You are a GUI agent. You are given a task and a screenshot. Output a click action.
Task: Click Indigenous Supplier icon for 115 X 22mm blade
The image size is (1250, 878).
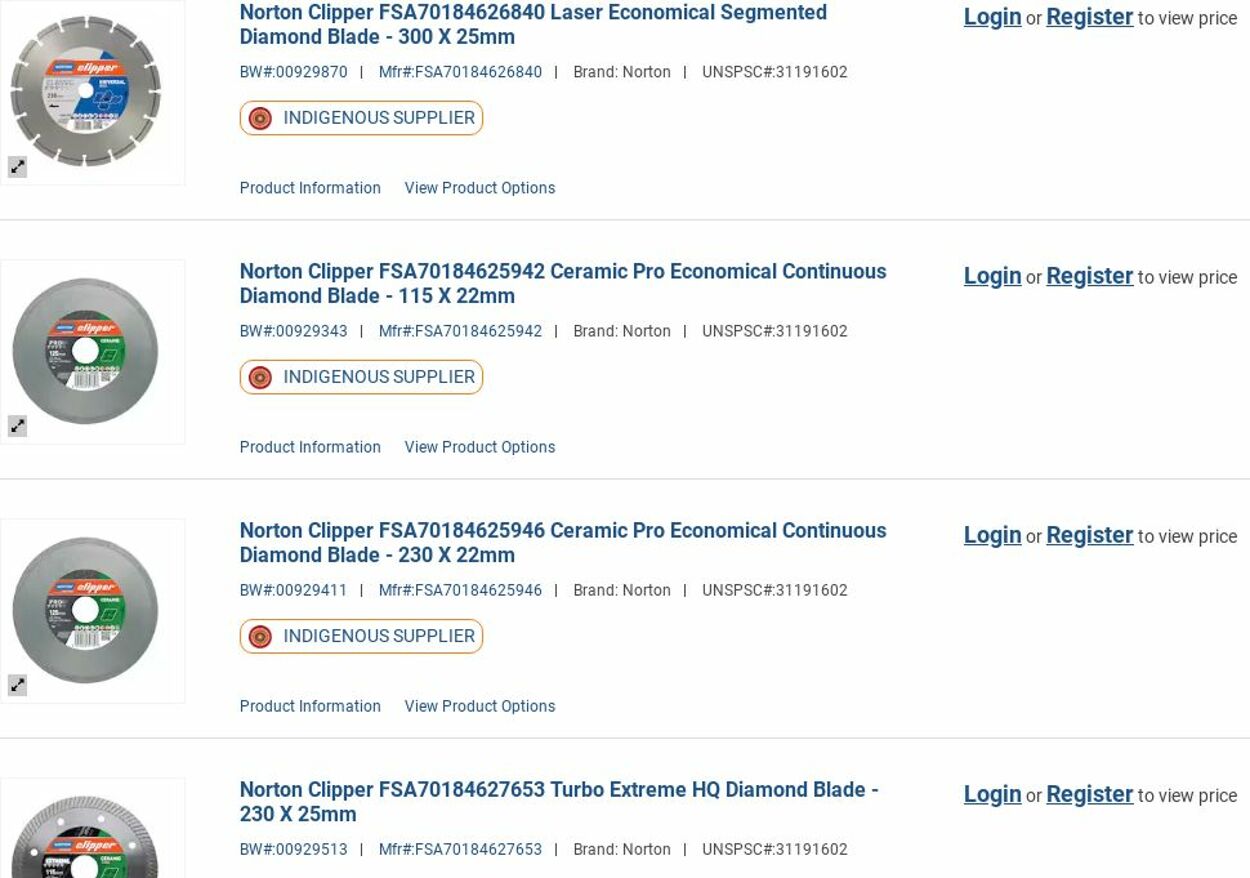tap(260, 378)
